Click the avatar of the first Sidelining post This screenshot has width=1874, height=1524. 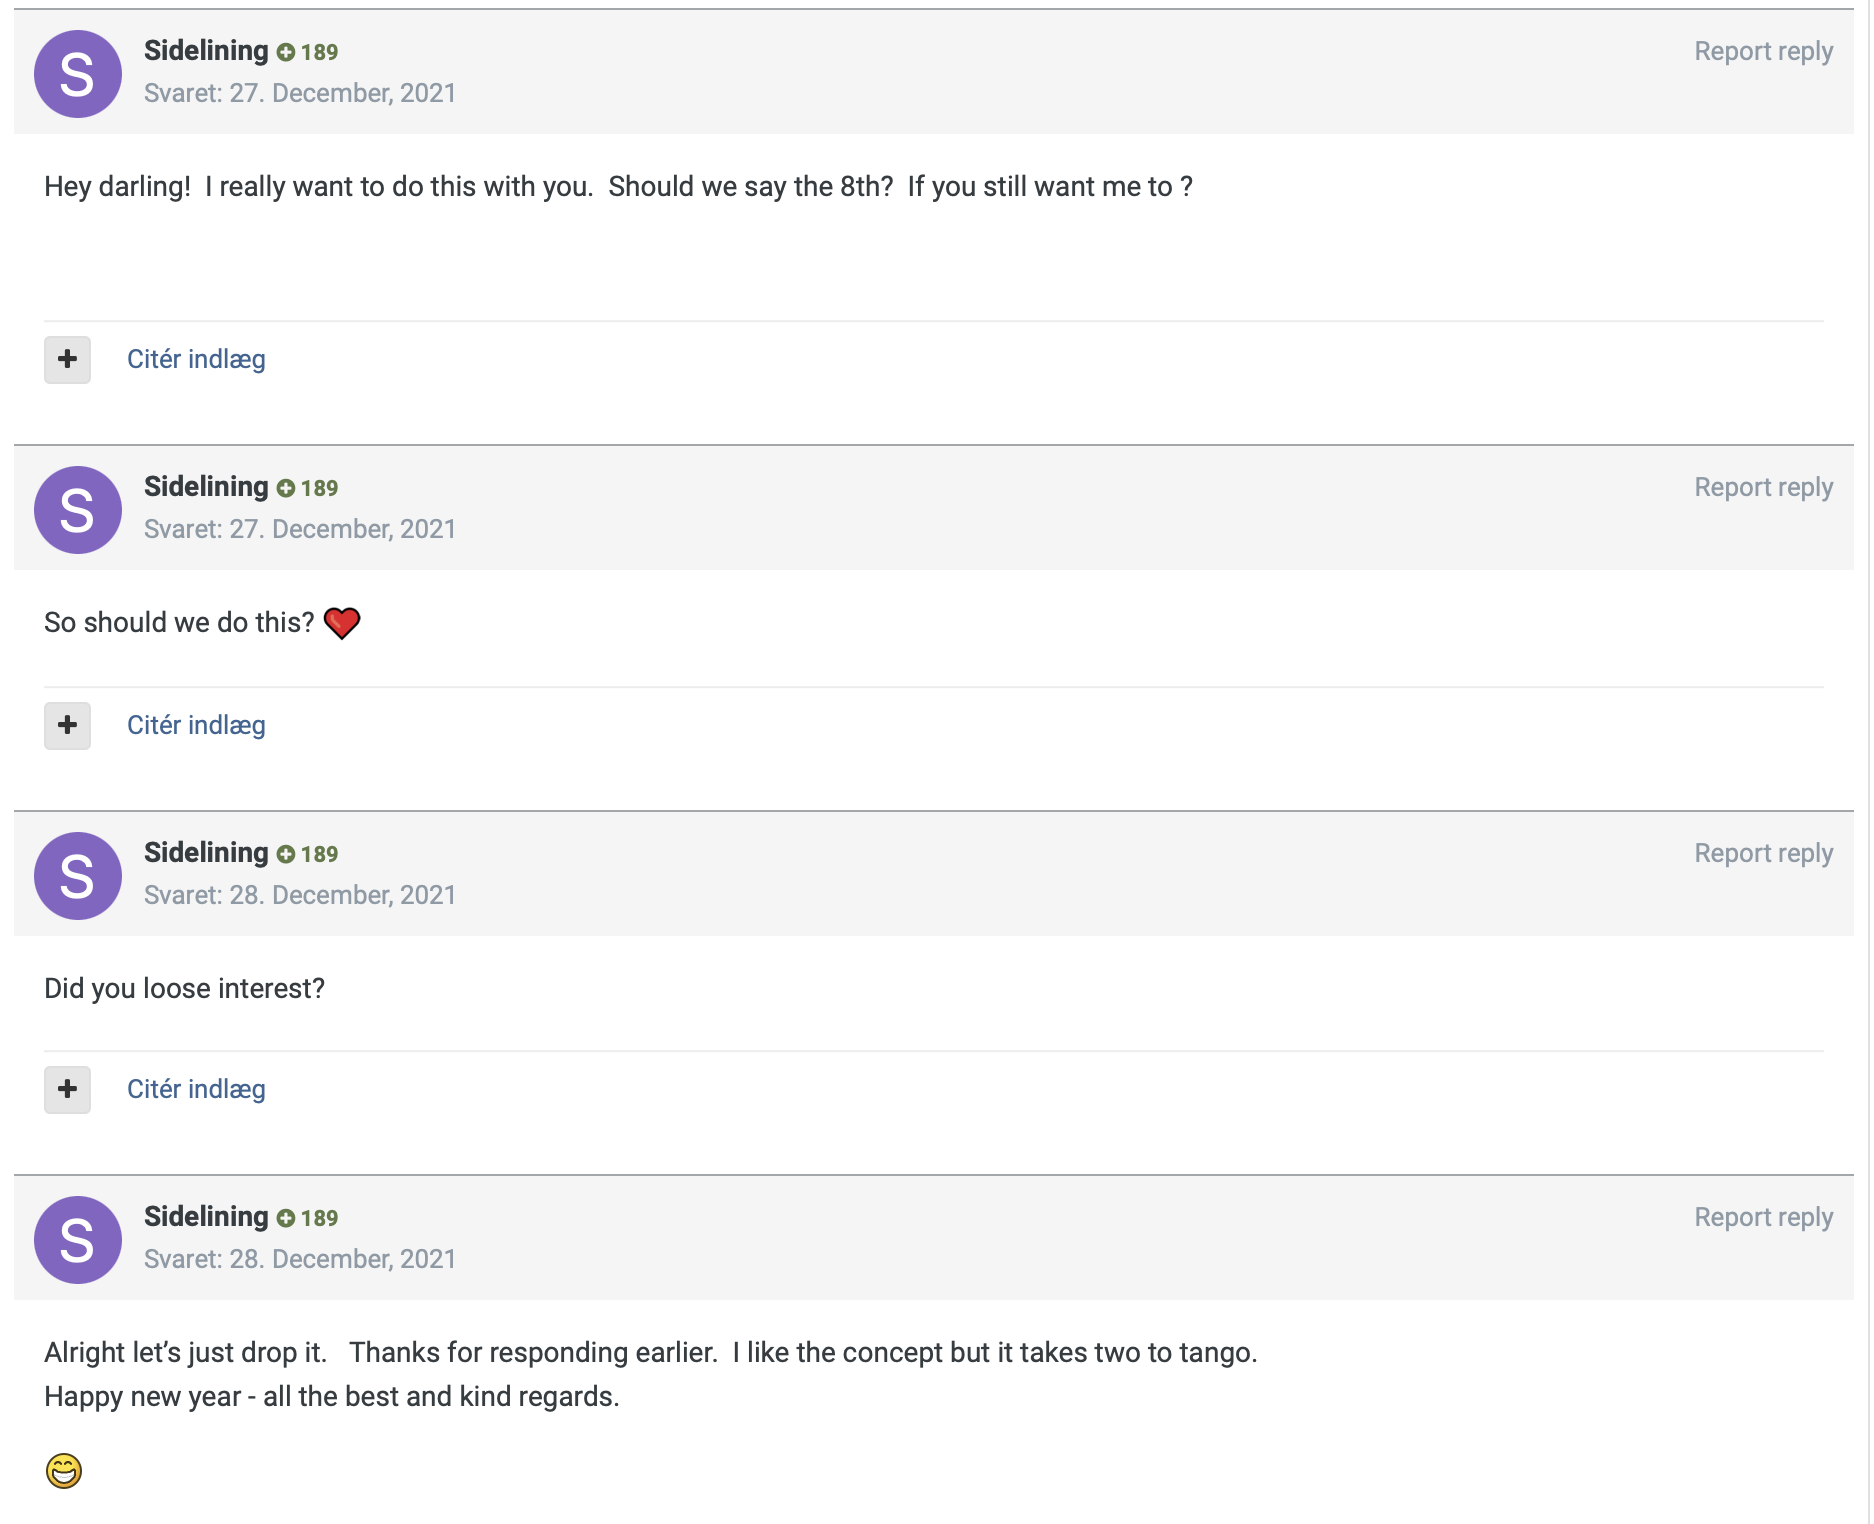point(78,74)
